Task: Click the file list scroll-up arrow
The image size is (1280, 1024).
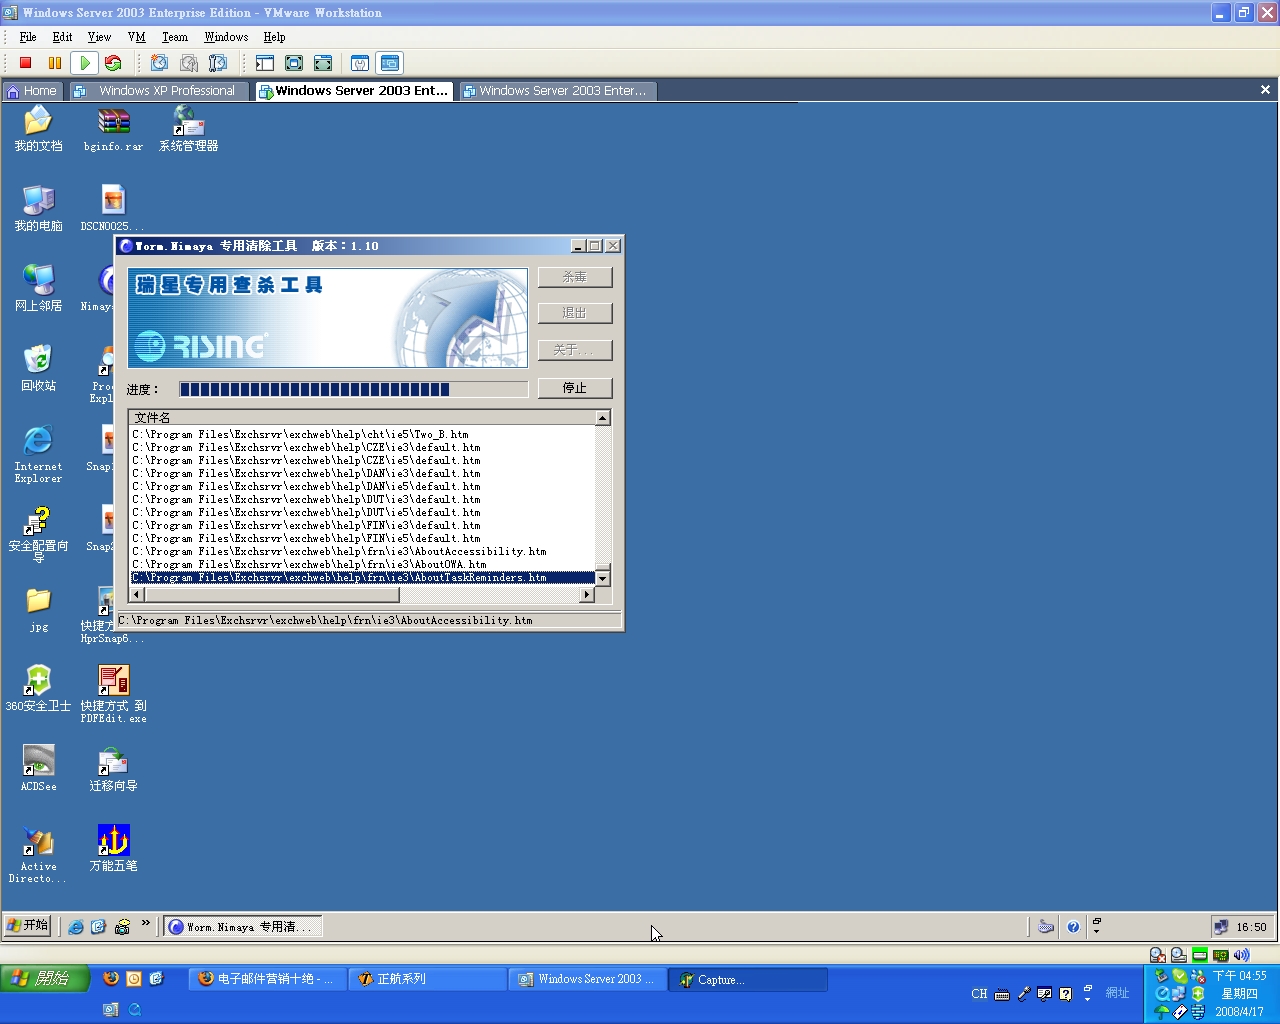Action: point(602,418)
